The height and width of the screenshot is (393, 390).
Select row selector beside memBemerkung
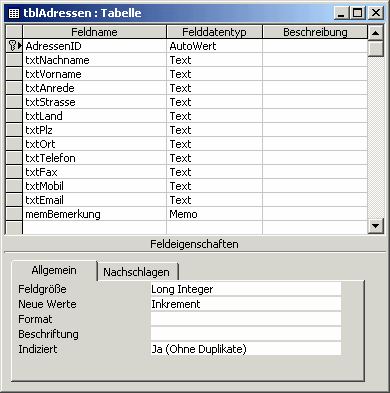pos(14,214)
